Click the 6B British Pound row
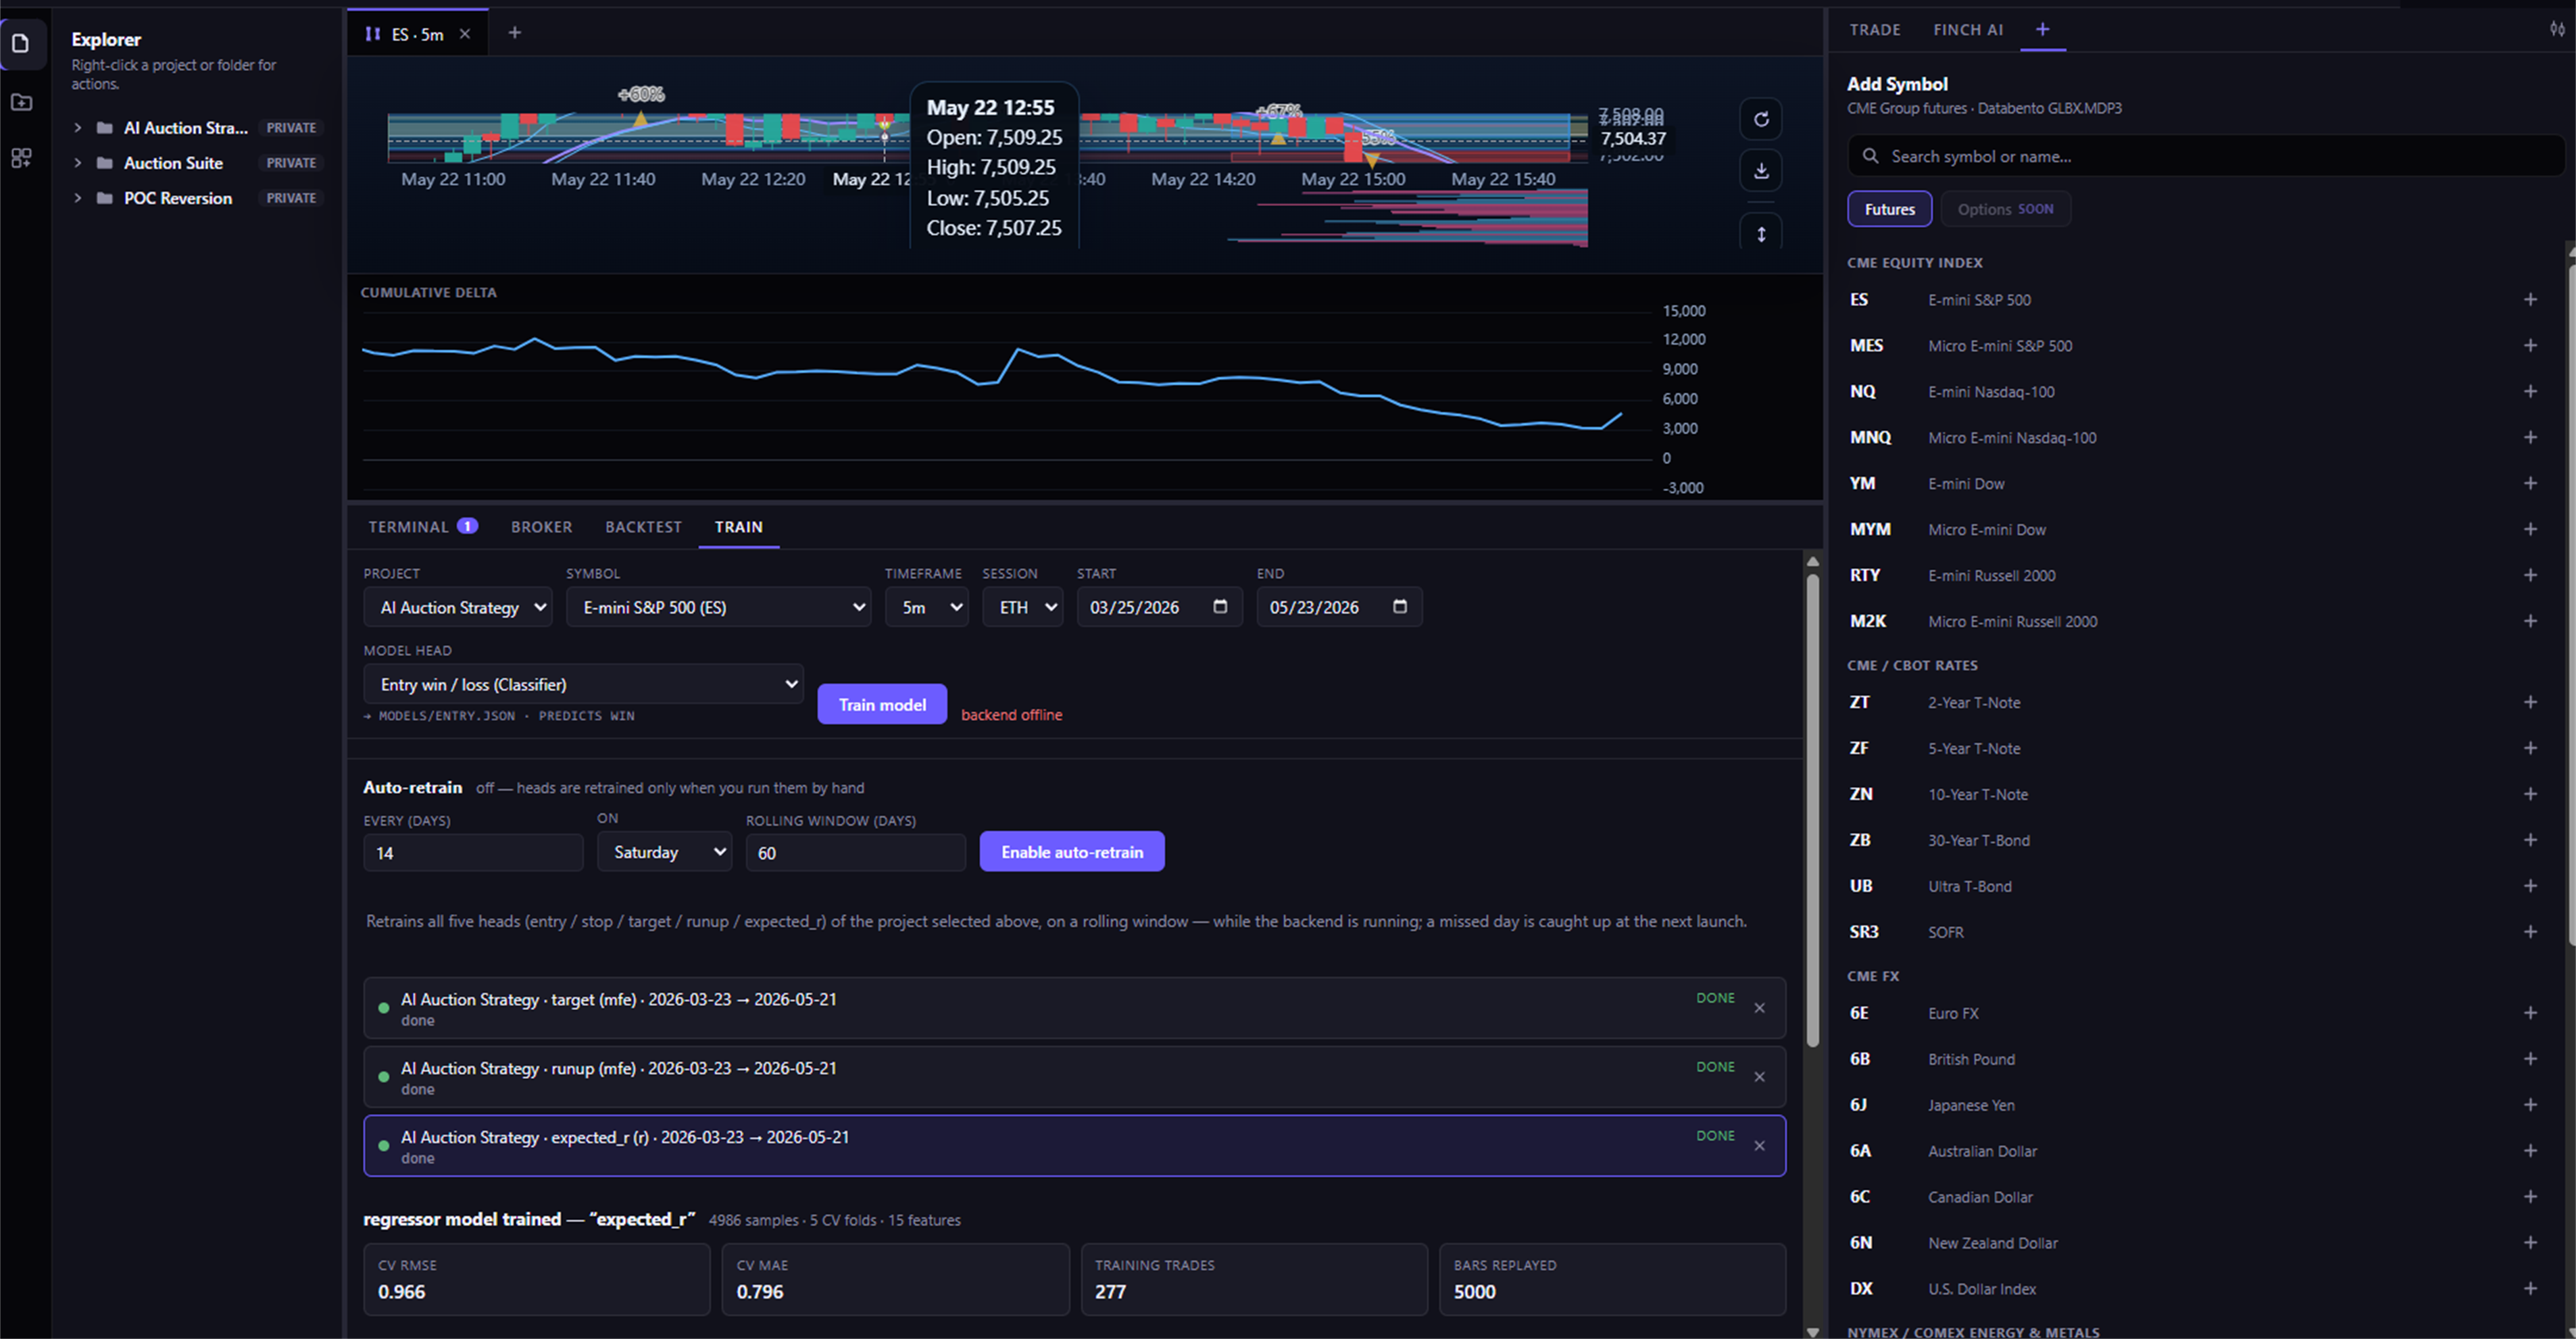Image resolution: width=2576 pixels, height=1339 pixels. pos(2195,1060)
